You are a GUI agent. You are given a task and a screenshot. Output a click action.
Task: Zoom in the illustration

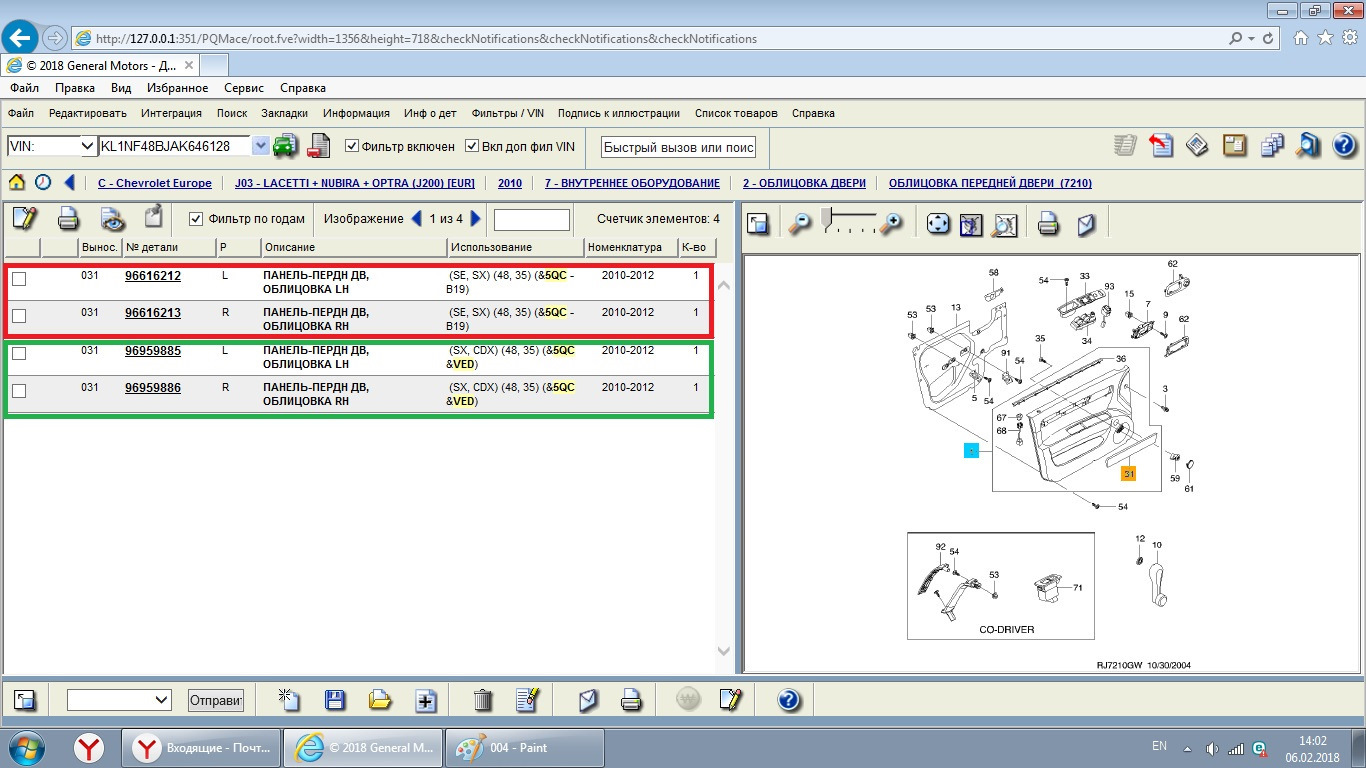coord(890,224)
